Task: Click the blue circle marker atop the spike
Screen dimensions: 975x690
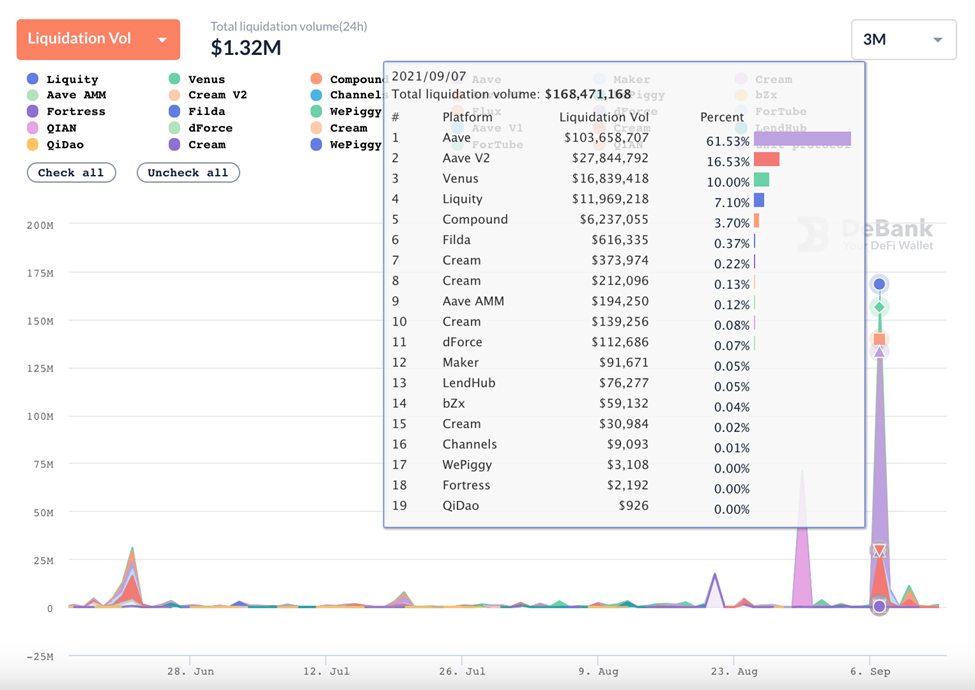Action: coord(879,285)
